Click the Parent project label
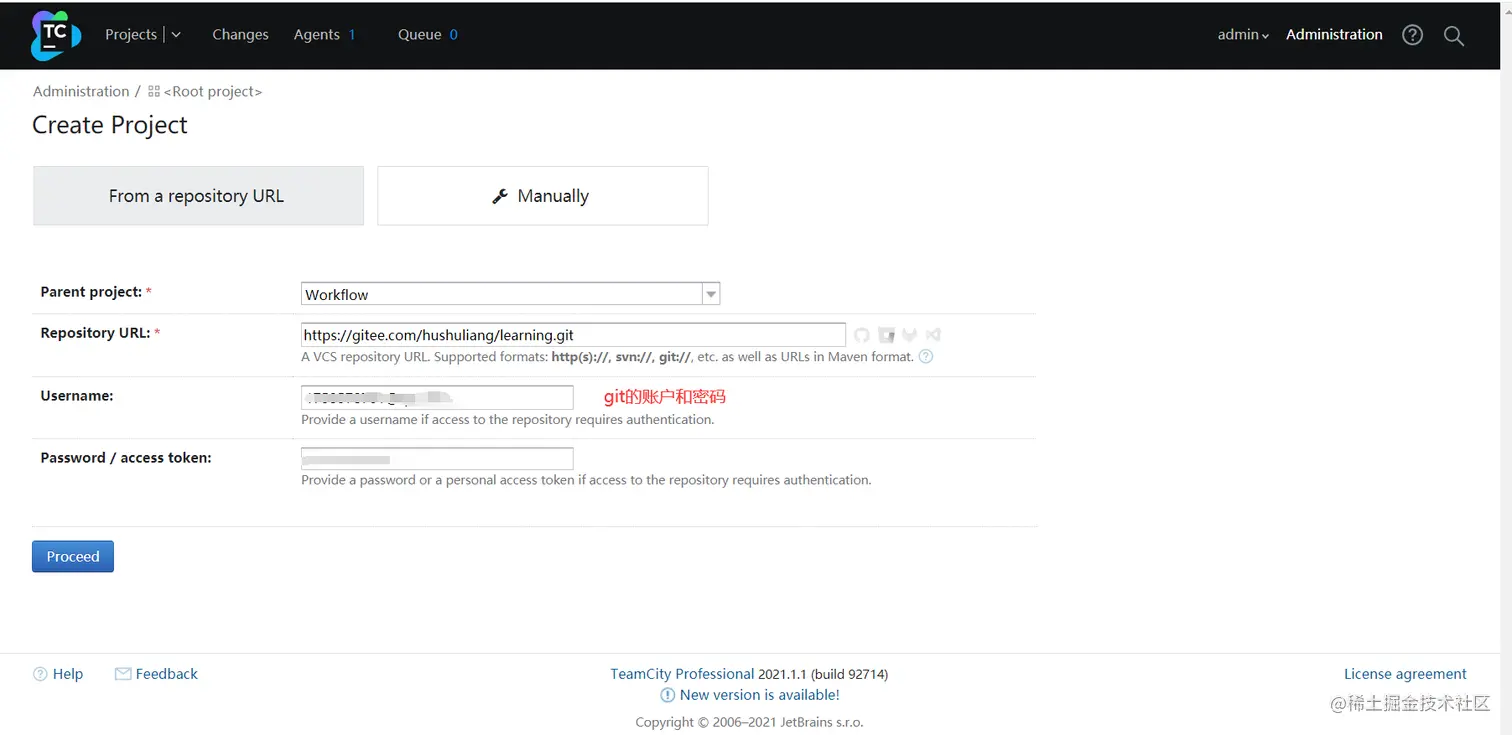 (91, 292)
